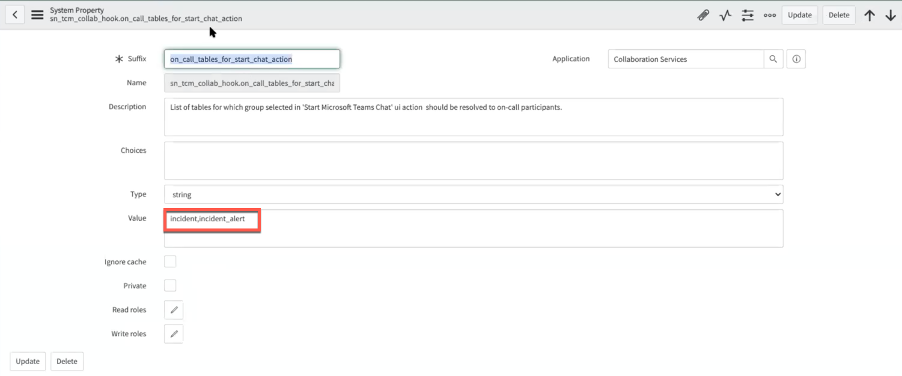This screenshot has width=902, height=376.
Task: Click the Application field label
Action: coord(571,59)
